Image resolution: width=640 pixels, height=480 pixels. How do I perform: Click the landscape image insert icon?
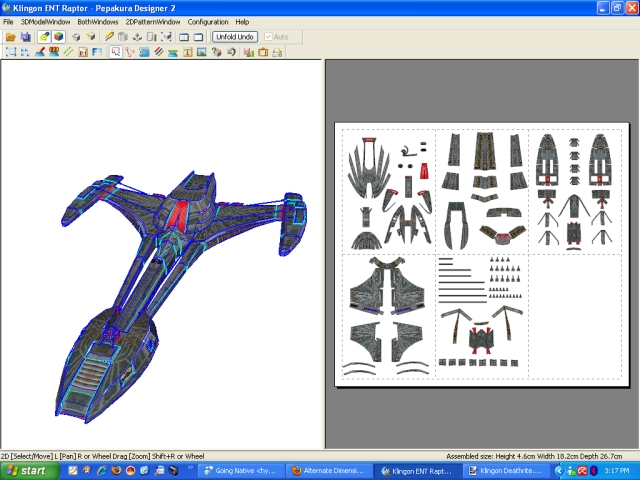(x=202, y=52)
